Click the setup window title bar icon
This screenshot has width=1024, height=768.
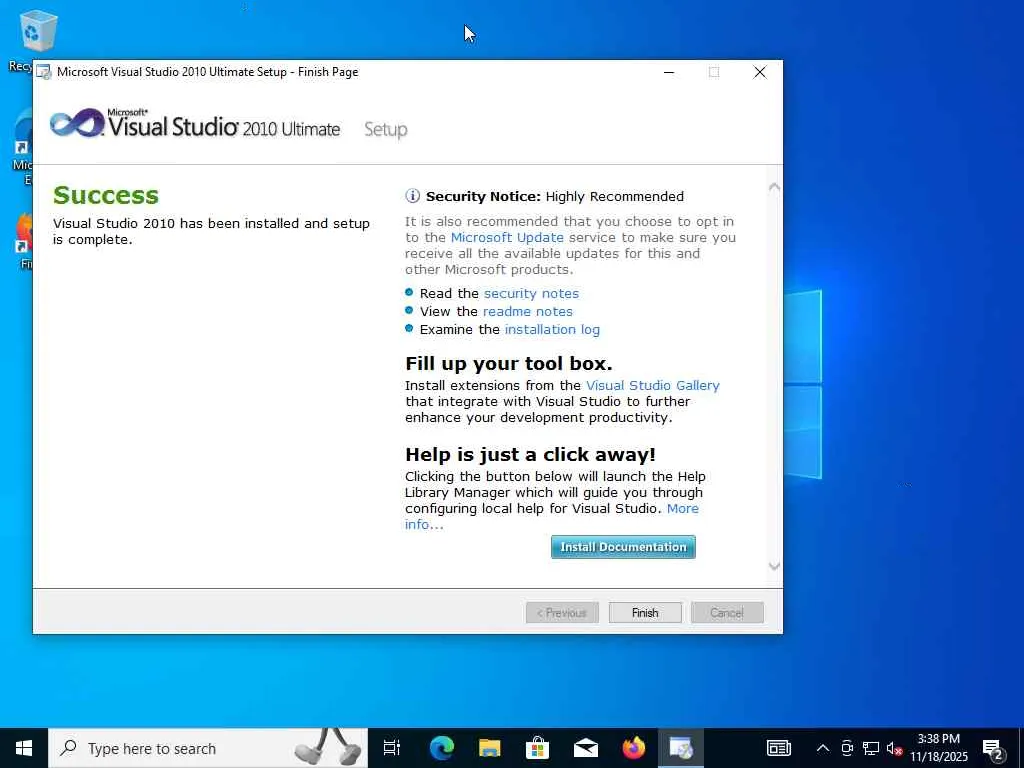(44, 72)
